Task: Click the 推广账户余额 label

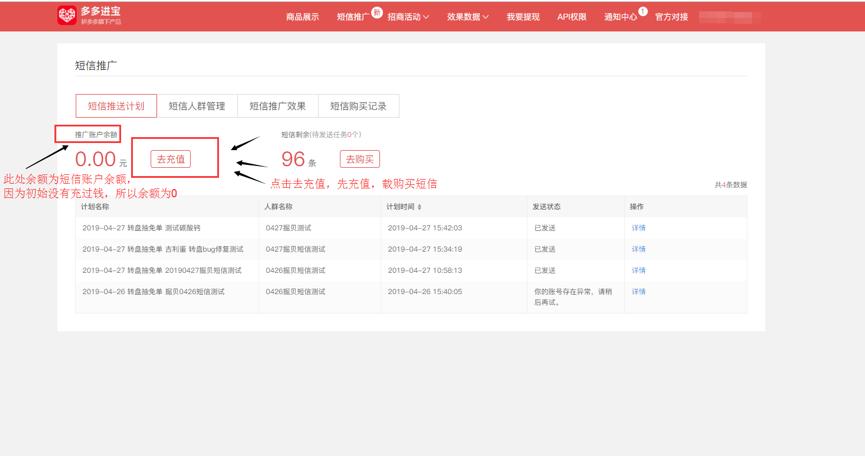Action: pos(96,135)
